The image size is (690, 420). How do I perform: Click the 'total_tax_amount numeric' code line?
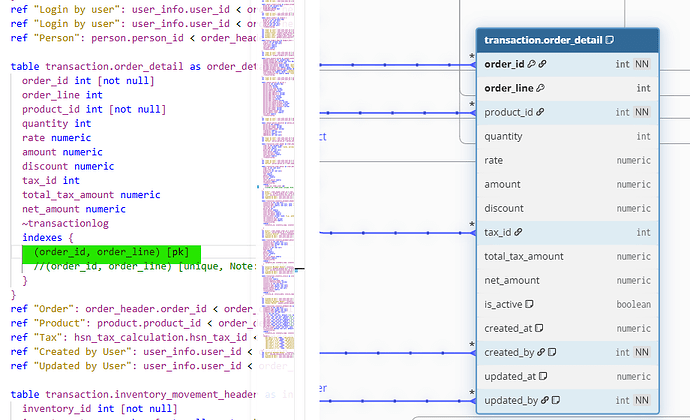coord(91,195)
